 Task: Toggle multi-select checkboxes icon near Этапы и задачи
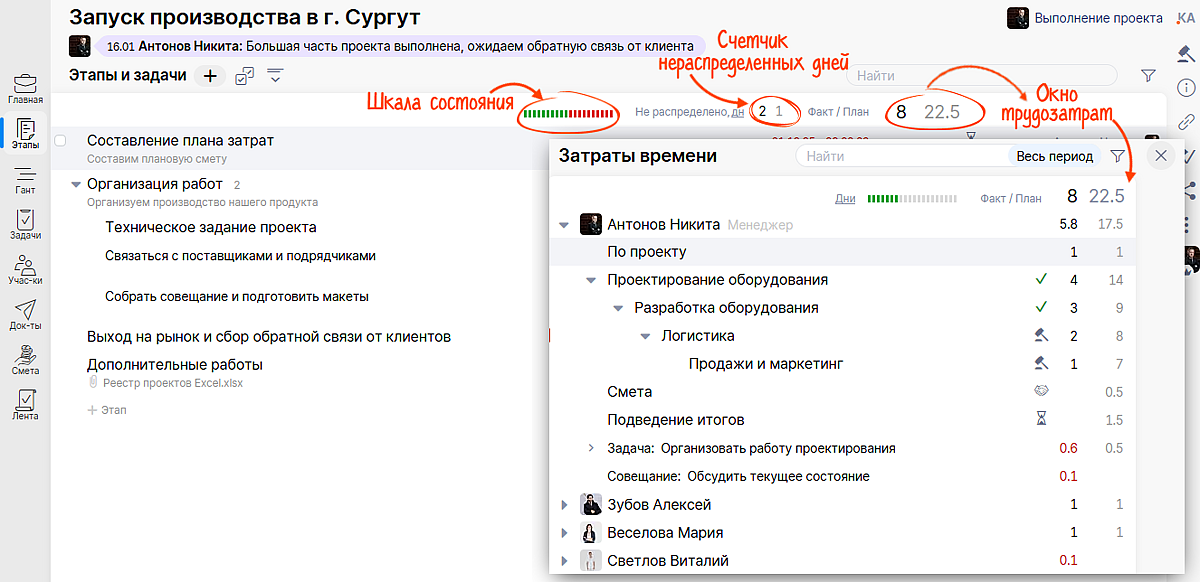[x=243, y=76]
